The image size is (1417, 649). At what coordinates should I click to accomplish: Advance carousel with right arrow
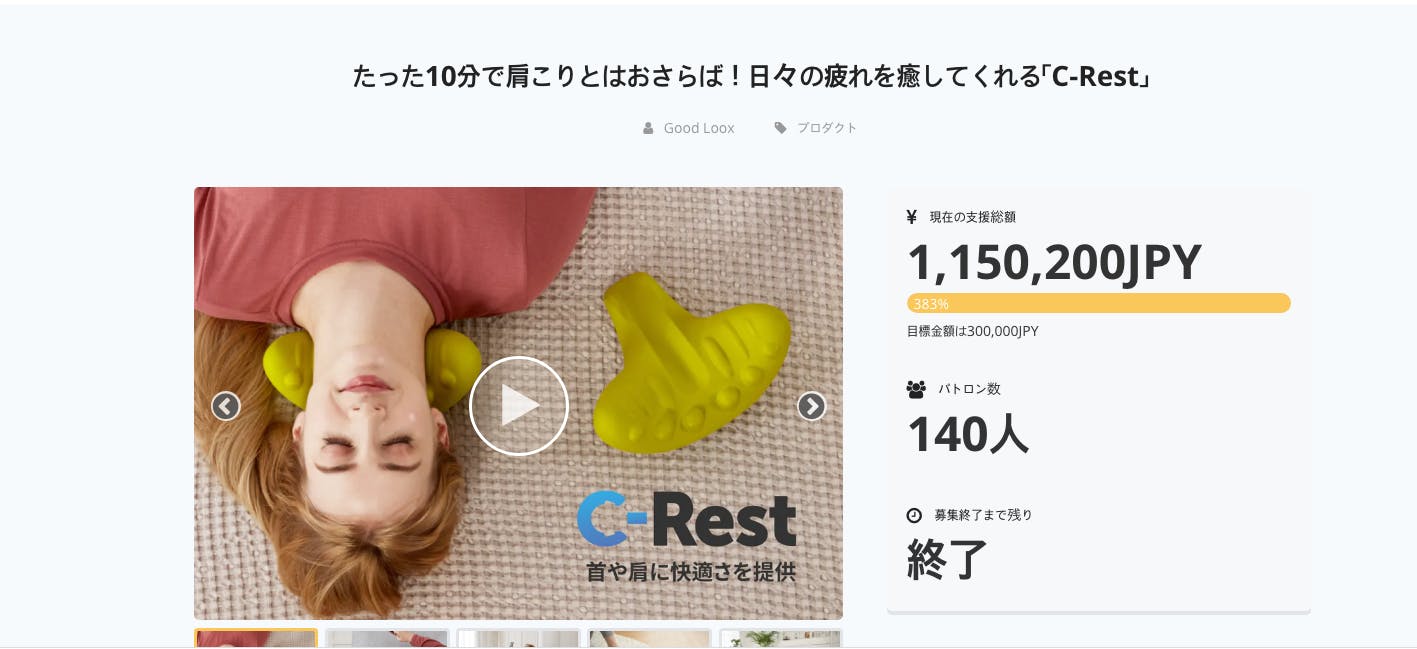pyautogui.click(x=811, y=406)
